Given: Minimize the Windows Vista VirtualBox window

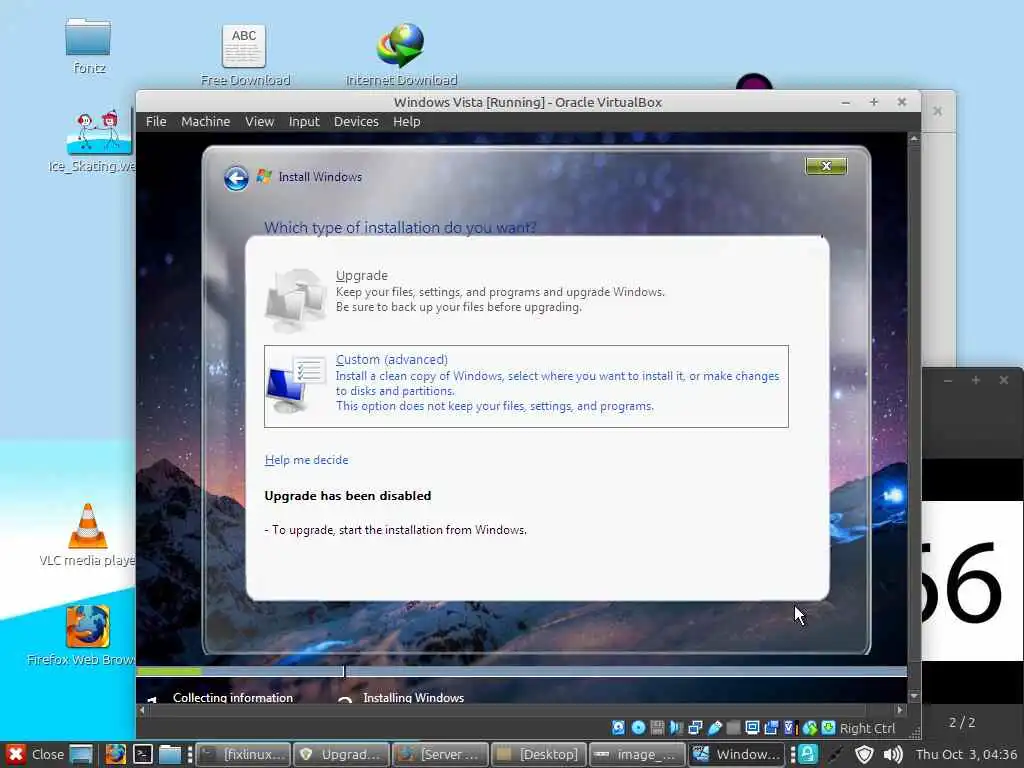Looking at the screenshot, I should point(846,103).
